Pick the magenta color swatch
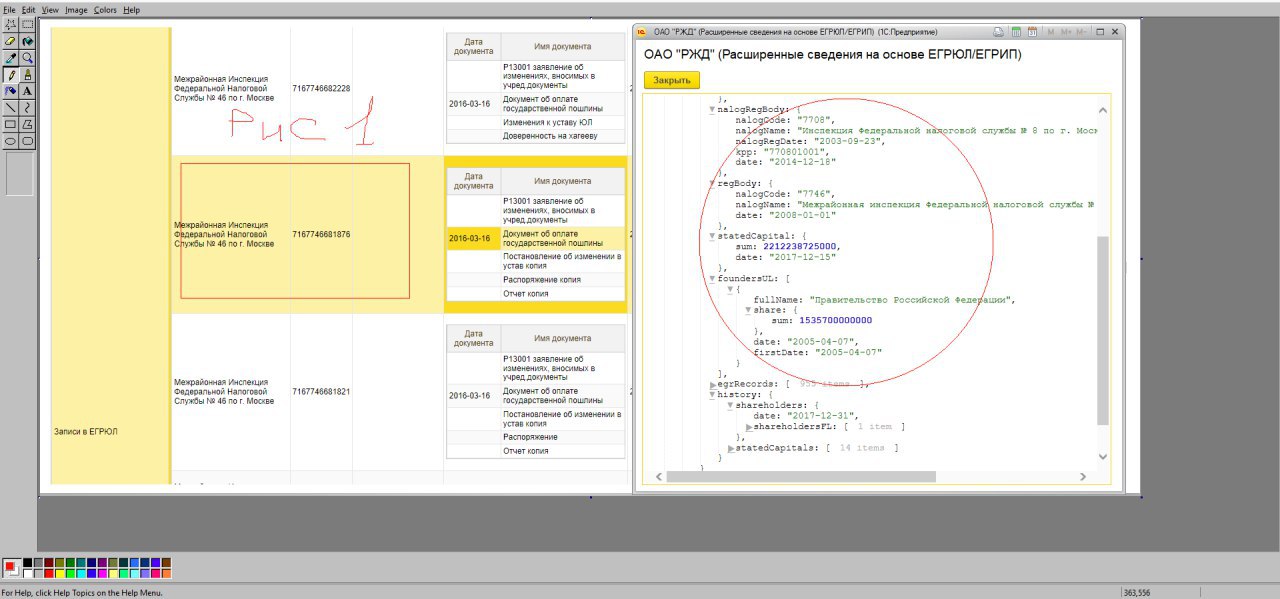This screenshot has width=1280, height=599. point(102,574)
